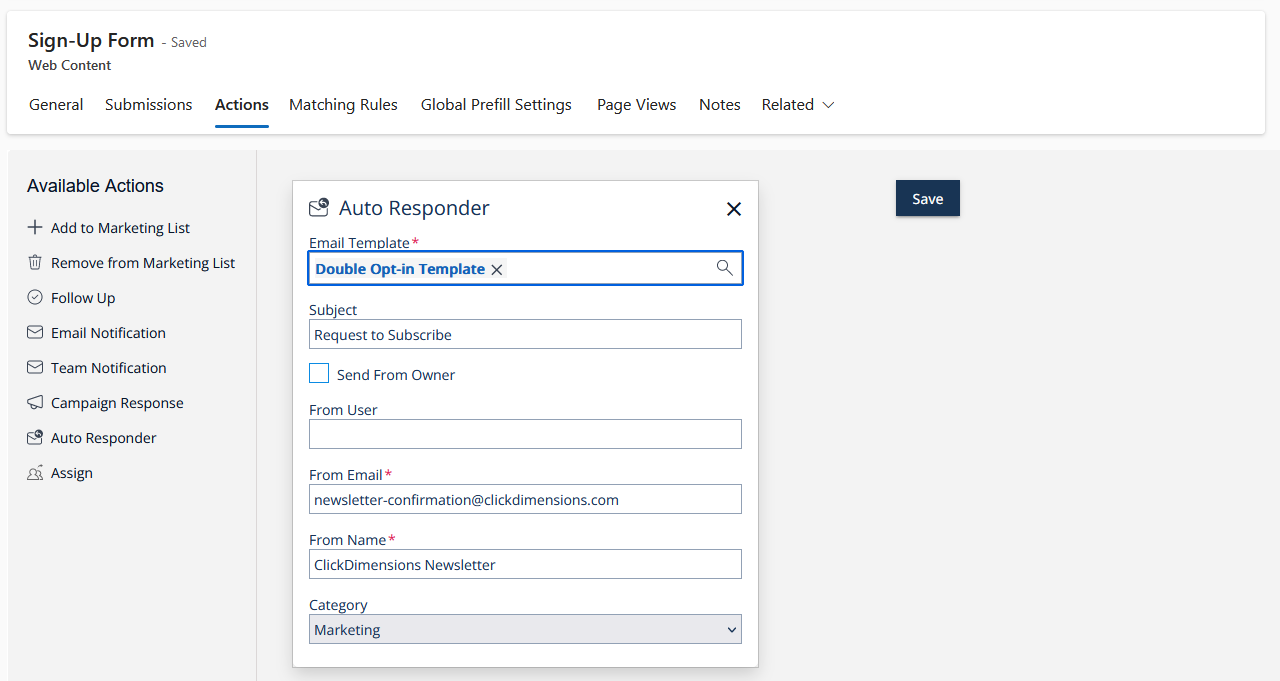Click the Assign people icon
Screen dimensions: 1280x681
[x=35, y=472]
